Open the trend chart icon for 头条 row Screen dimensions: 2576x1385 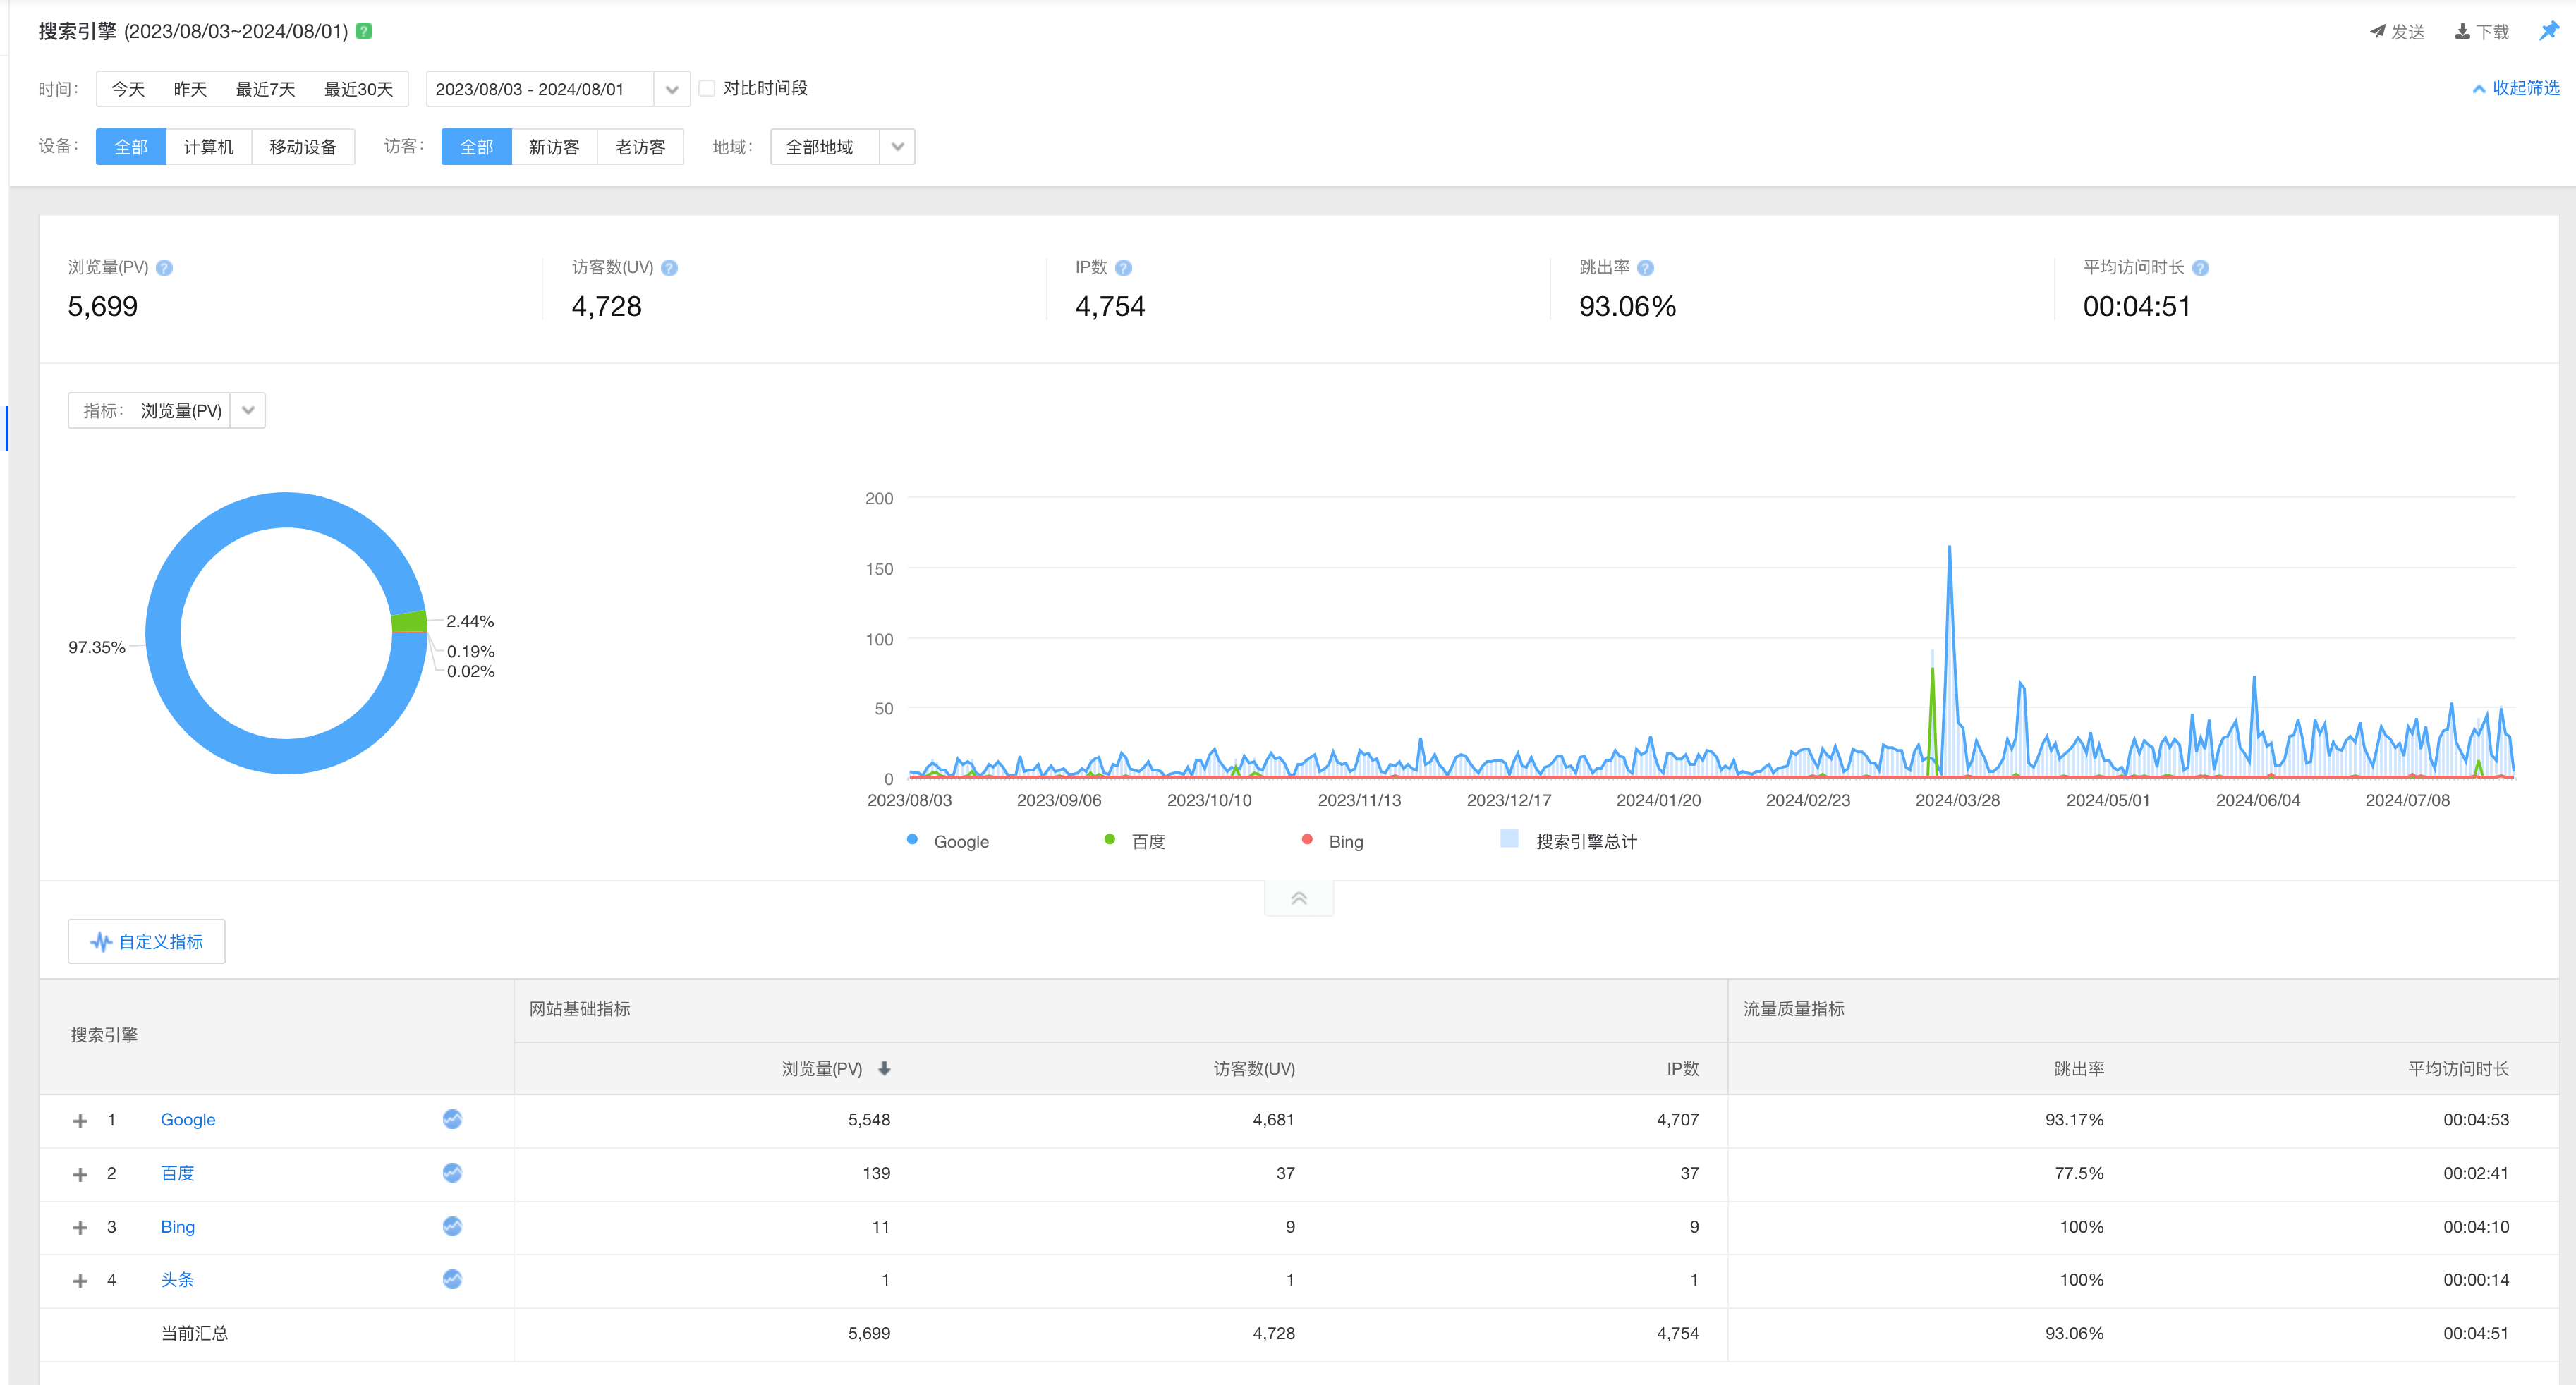tap(452, 1279)
